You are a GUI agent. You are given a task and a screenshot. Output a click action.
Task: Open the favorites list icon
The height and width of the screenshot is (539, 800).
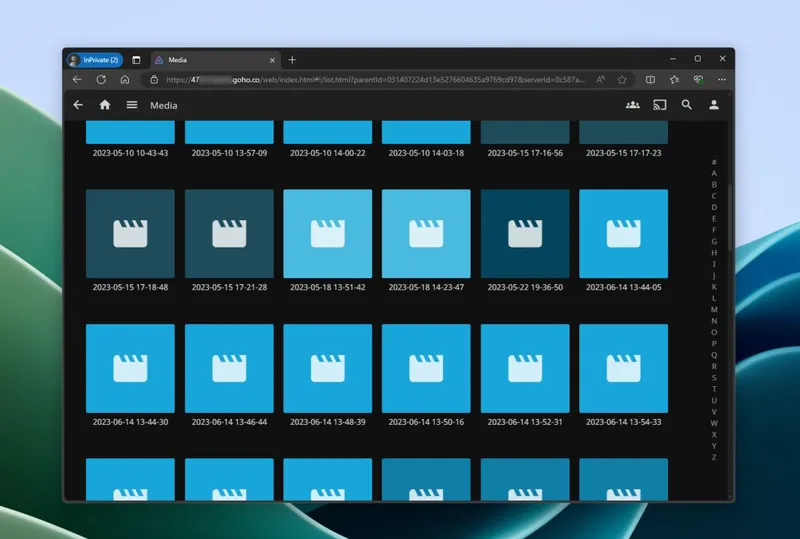674,80
